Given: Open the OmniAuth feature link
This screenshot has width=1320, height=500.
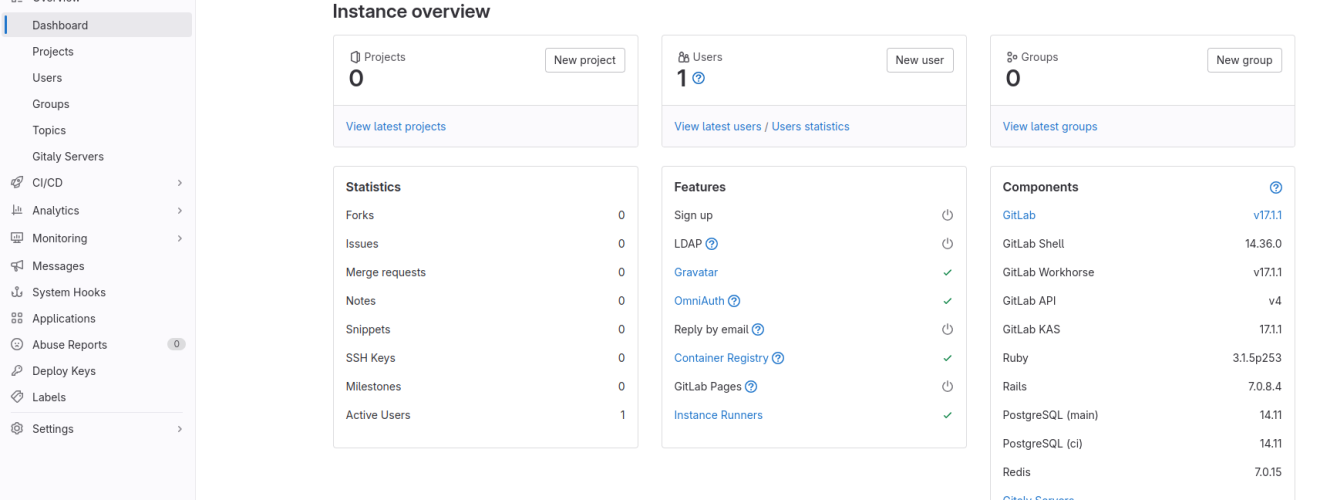Looking at the screenshot, I should point(699,301).
